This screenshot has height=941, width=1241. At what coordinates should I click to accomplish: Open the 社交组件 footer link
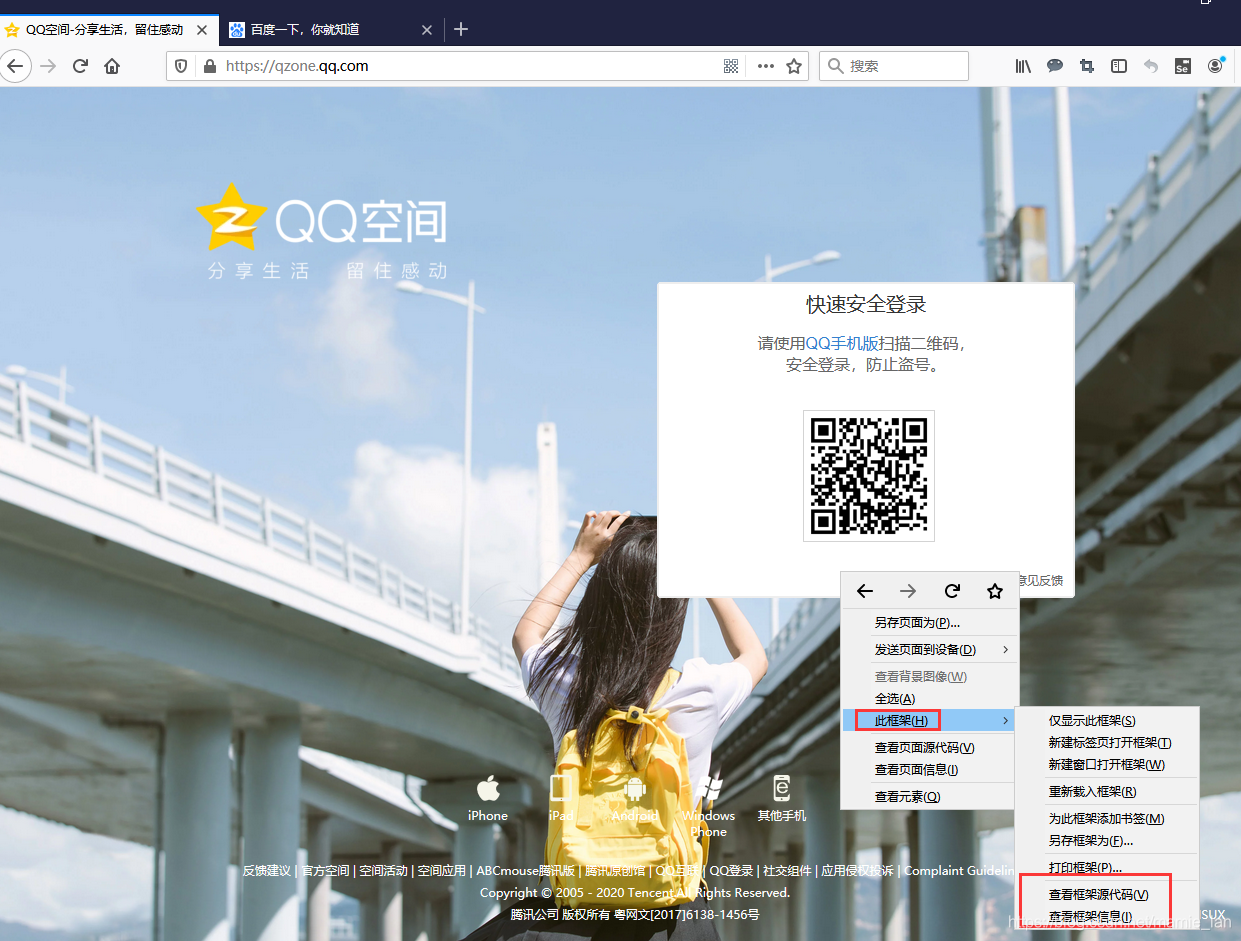coord(787,871)
